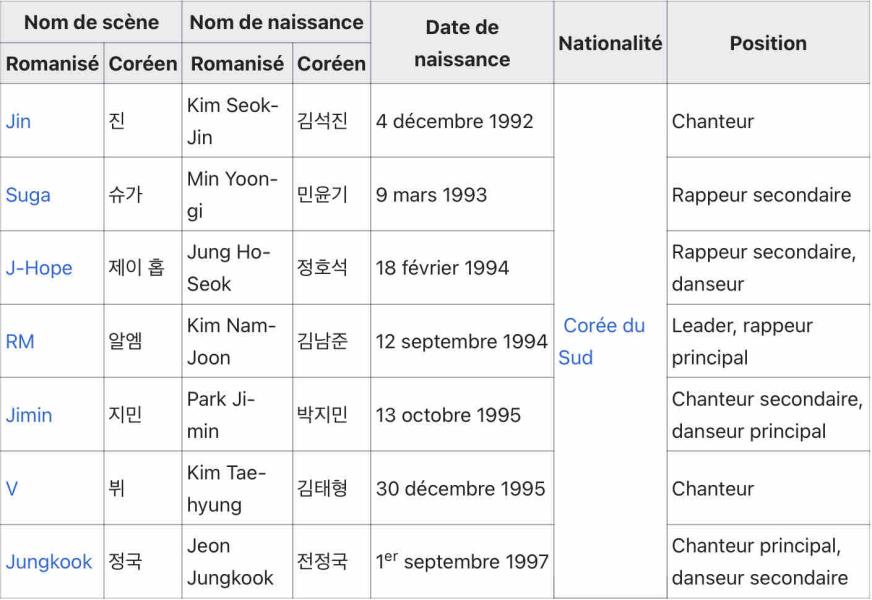Follow the Corée du Sud link
The image size is (872, 600).
tap(603, 341)
